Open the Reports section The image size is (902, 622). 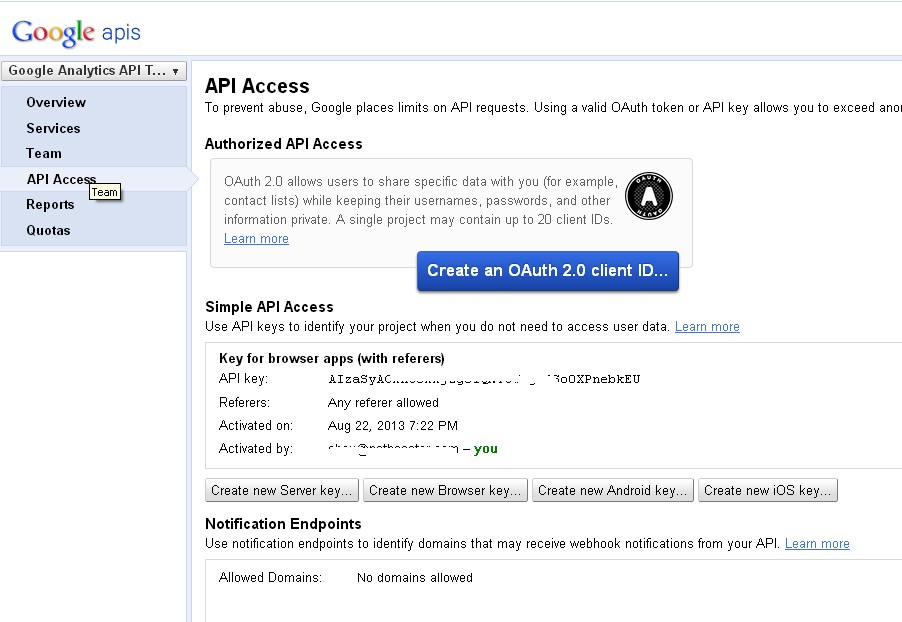50,205
